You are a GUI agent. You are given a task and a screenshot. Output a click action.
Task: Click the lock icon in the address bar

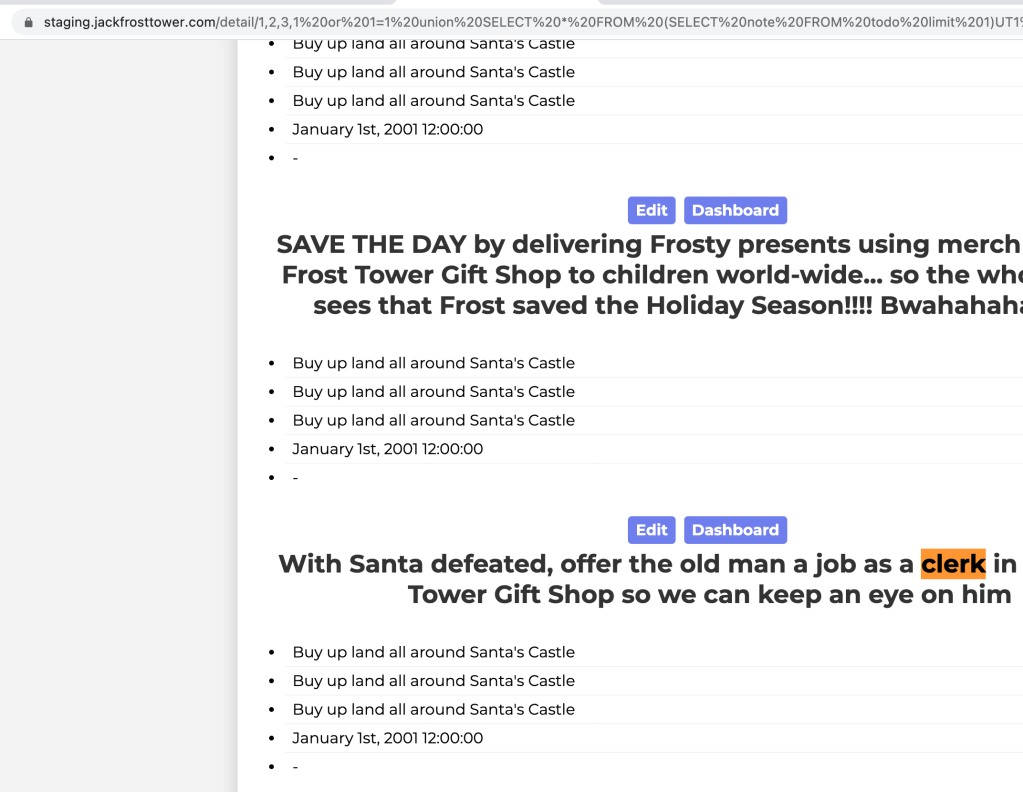[x=28, y=21]
